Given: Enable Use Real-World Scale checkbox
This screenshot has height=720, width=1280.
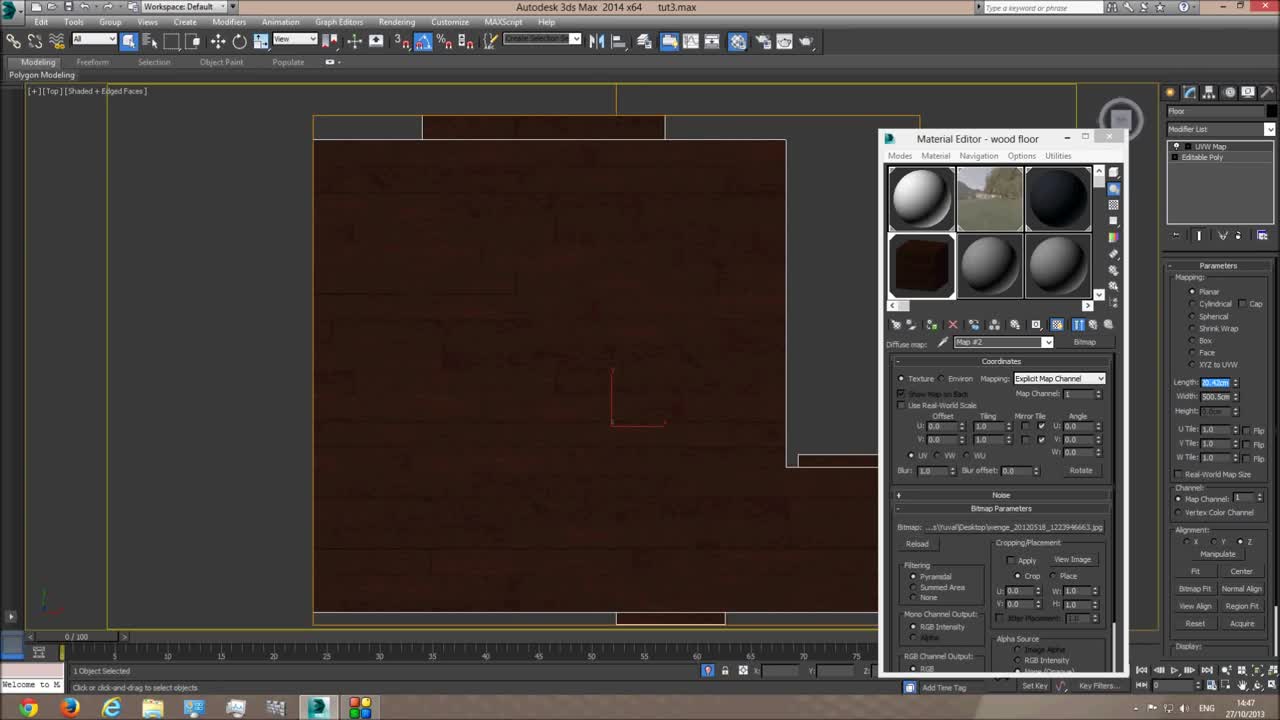Looking at the screenshot, I should coord(901,405).
